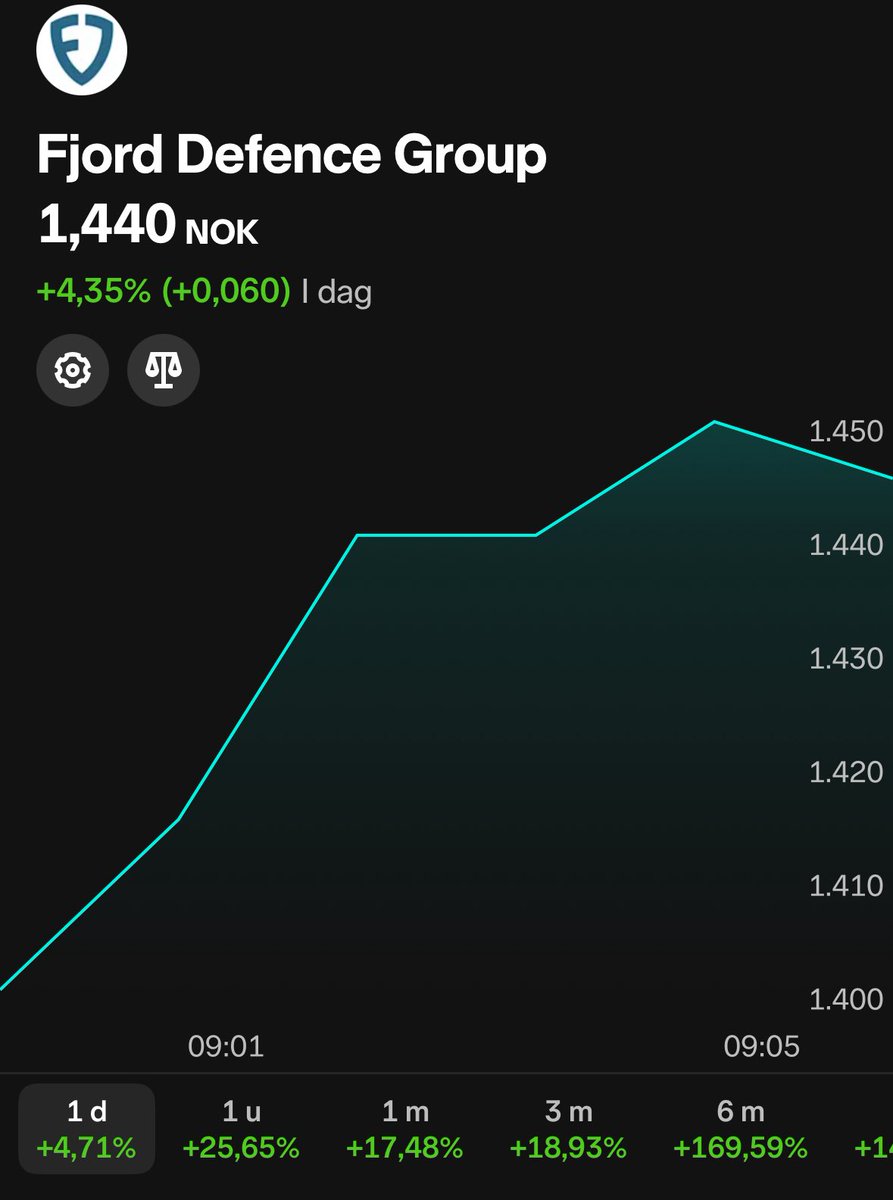Select the 1 d period tab

point(87,1129)
